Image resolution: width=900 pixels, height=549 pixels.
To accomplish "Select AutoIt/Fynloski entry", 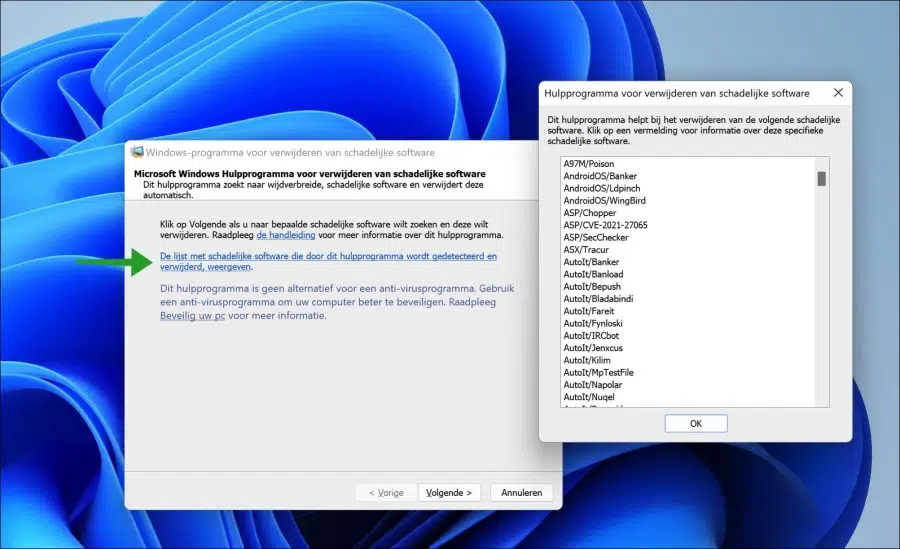I will [593, 323].
